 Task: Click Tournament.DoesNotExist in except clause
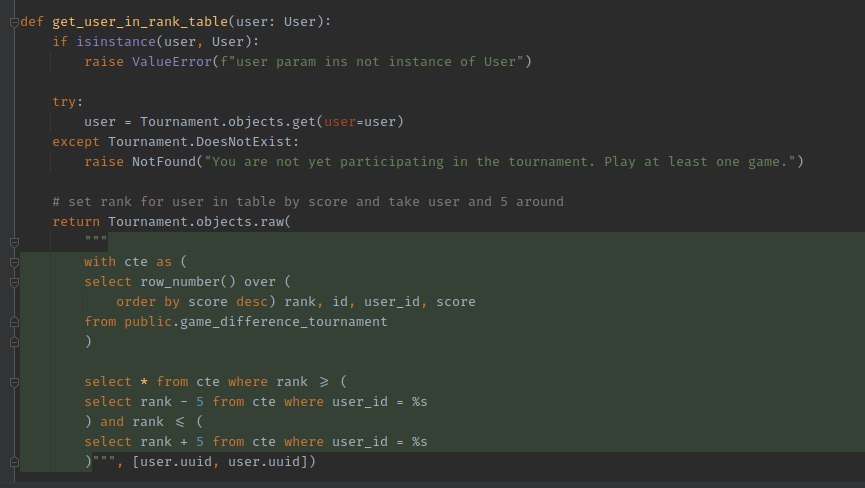(x=200, y=142)
